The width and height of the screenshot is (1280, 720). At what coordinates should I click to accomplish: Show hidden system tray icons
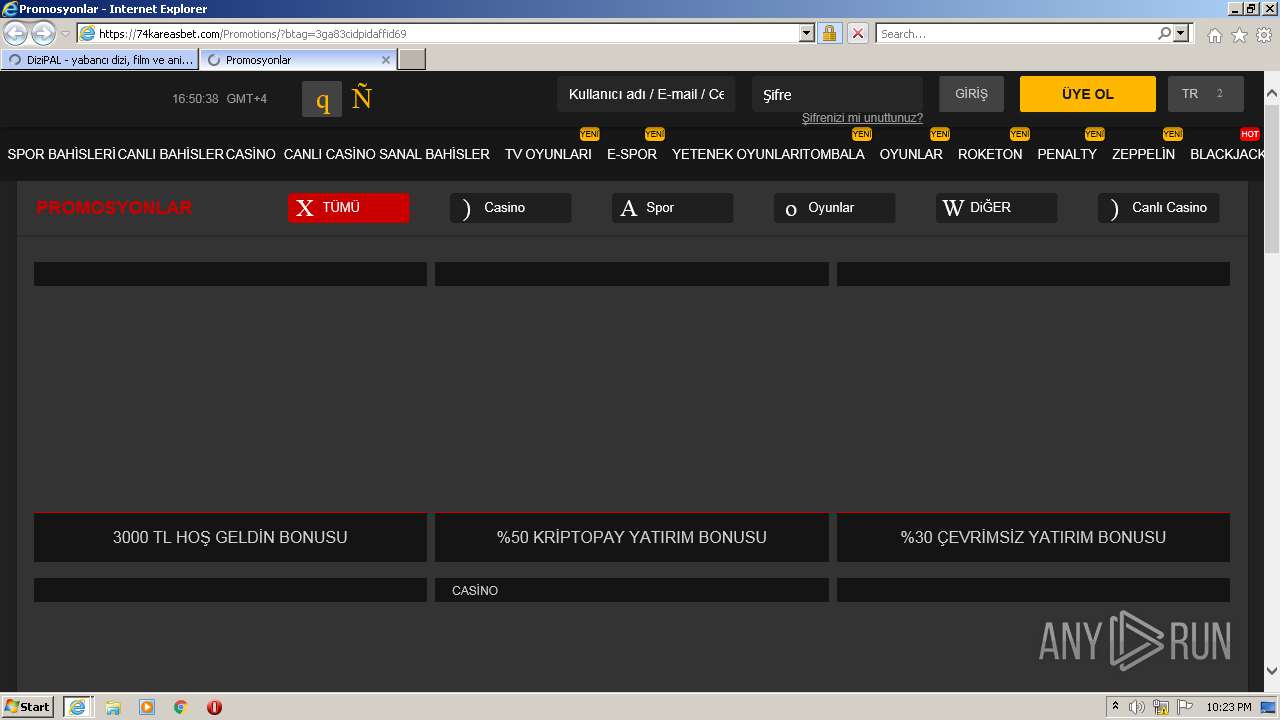click(x=1115, y=707)
